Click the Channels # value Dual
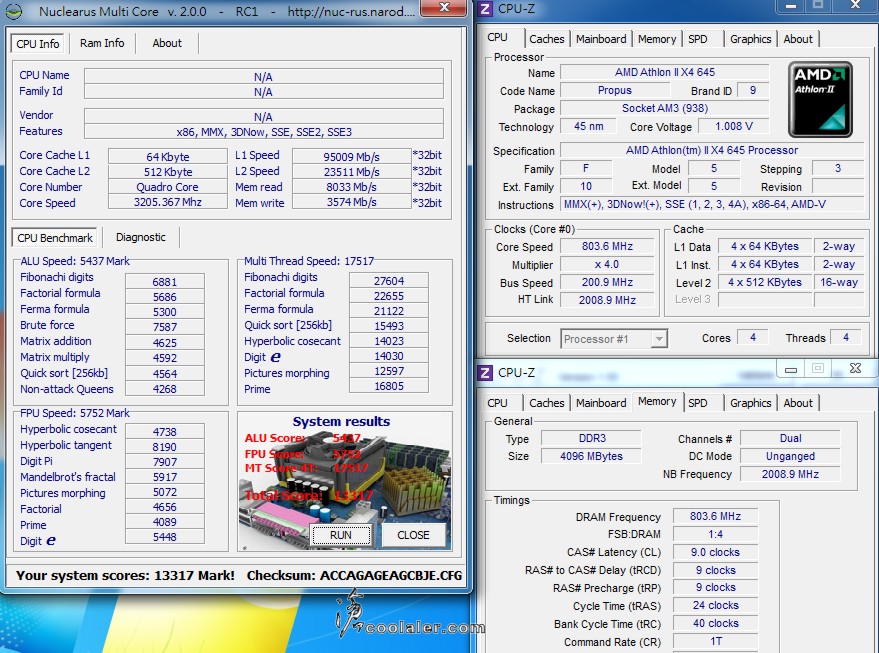Screen dimensions: 879x653 pyautogui.click(x=790, y=438)
